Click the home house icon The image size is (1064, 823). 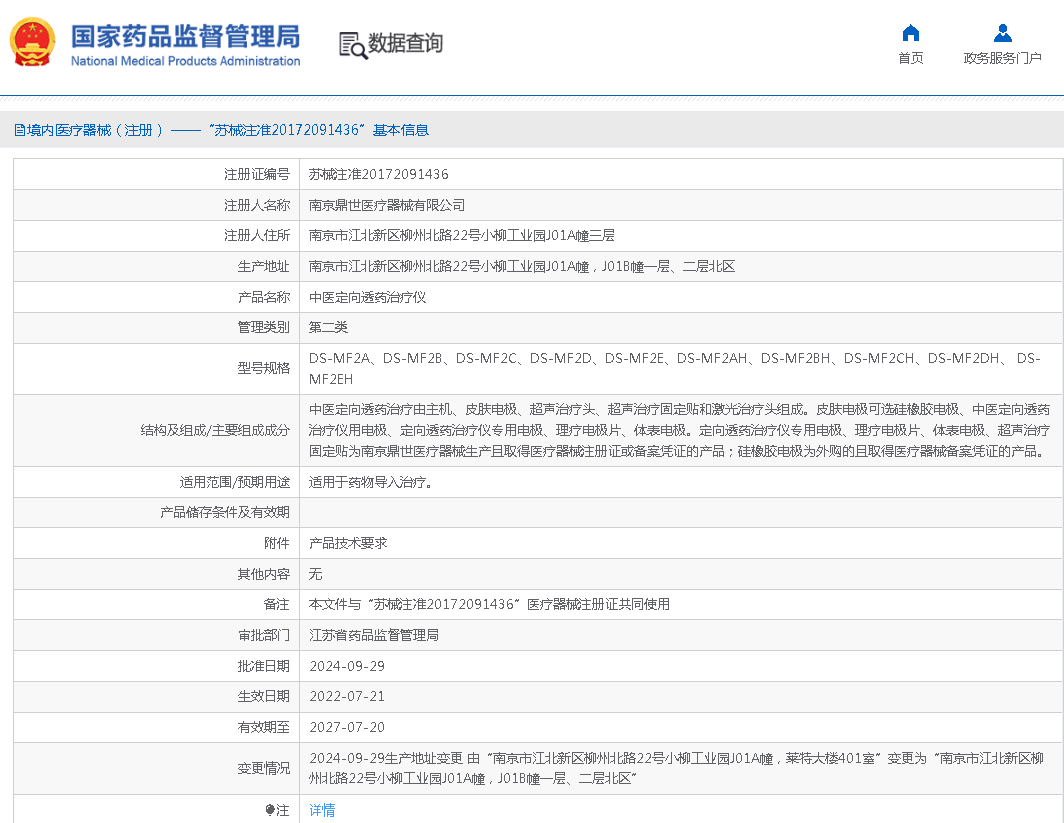910,33
